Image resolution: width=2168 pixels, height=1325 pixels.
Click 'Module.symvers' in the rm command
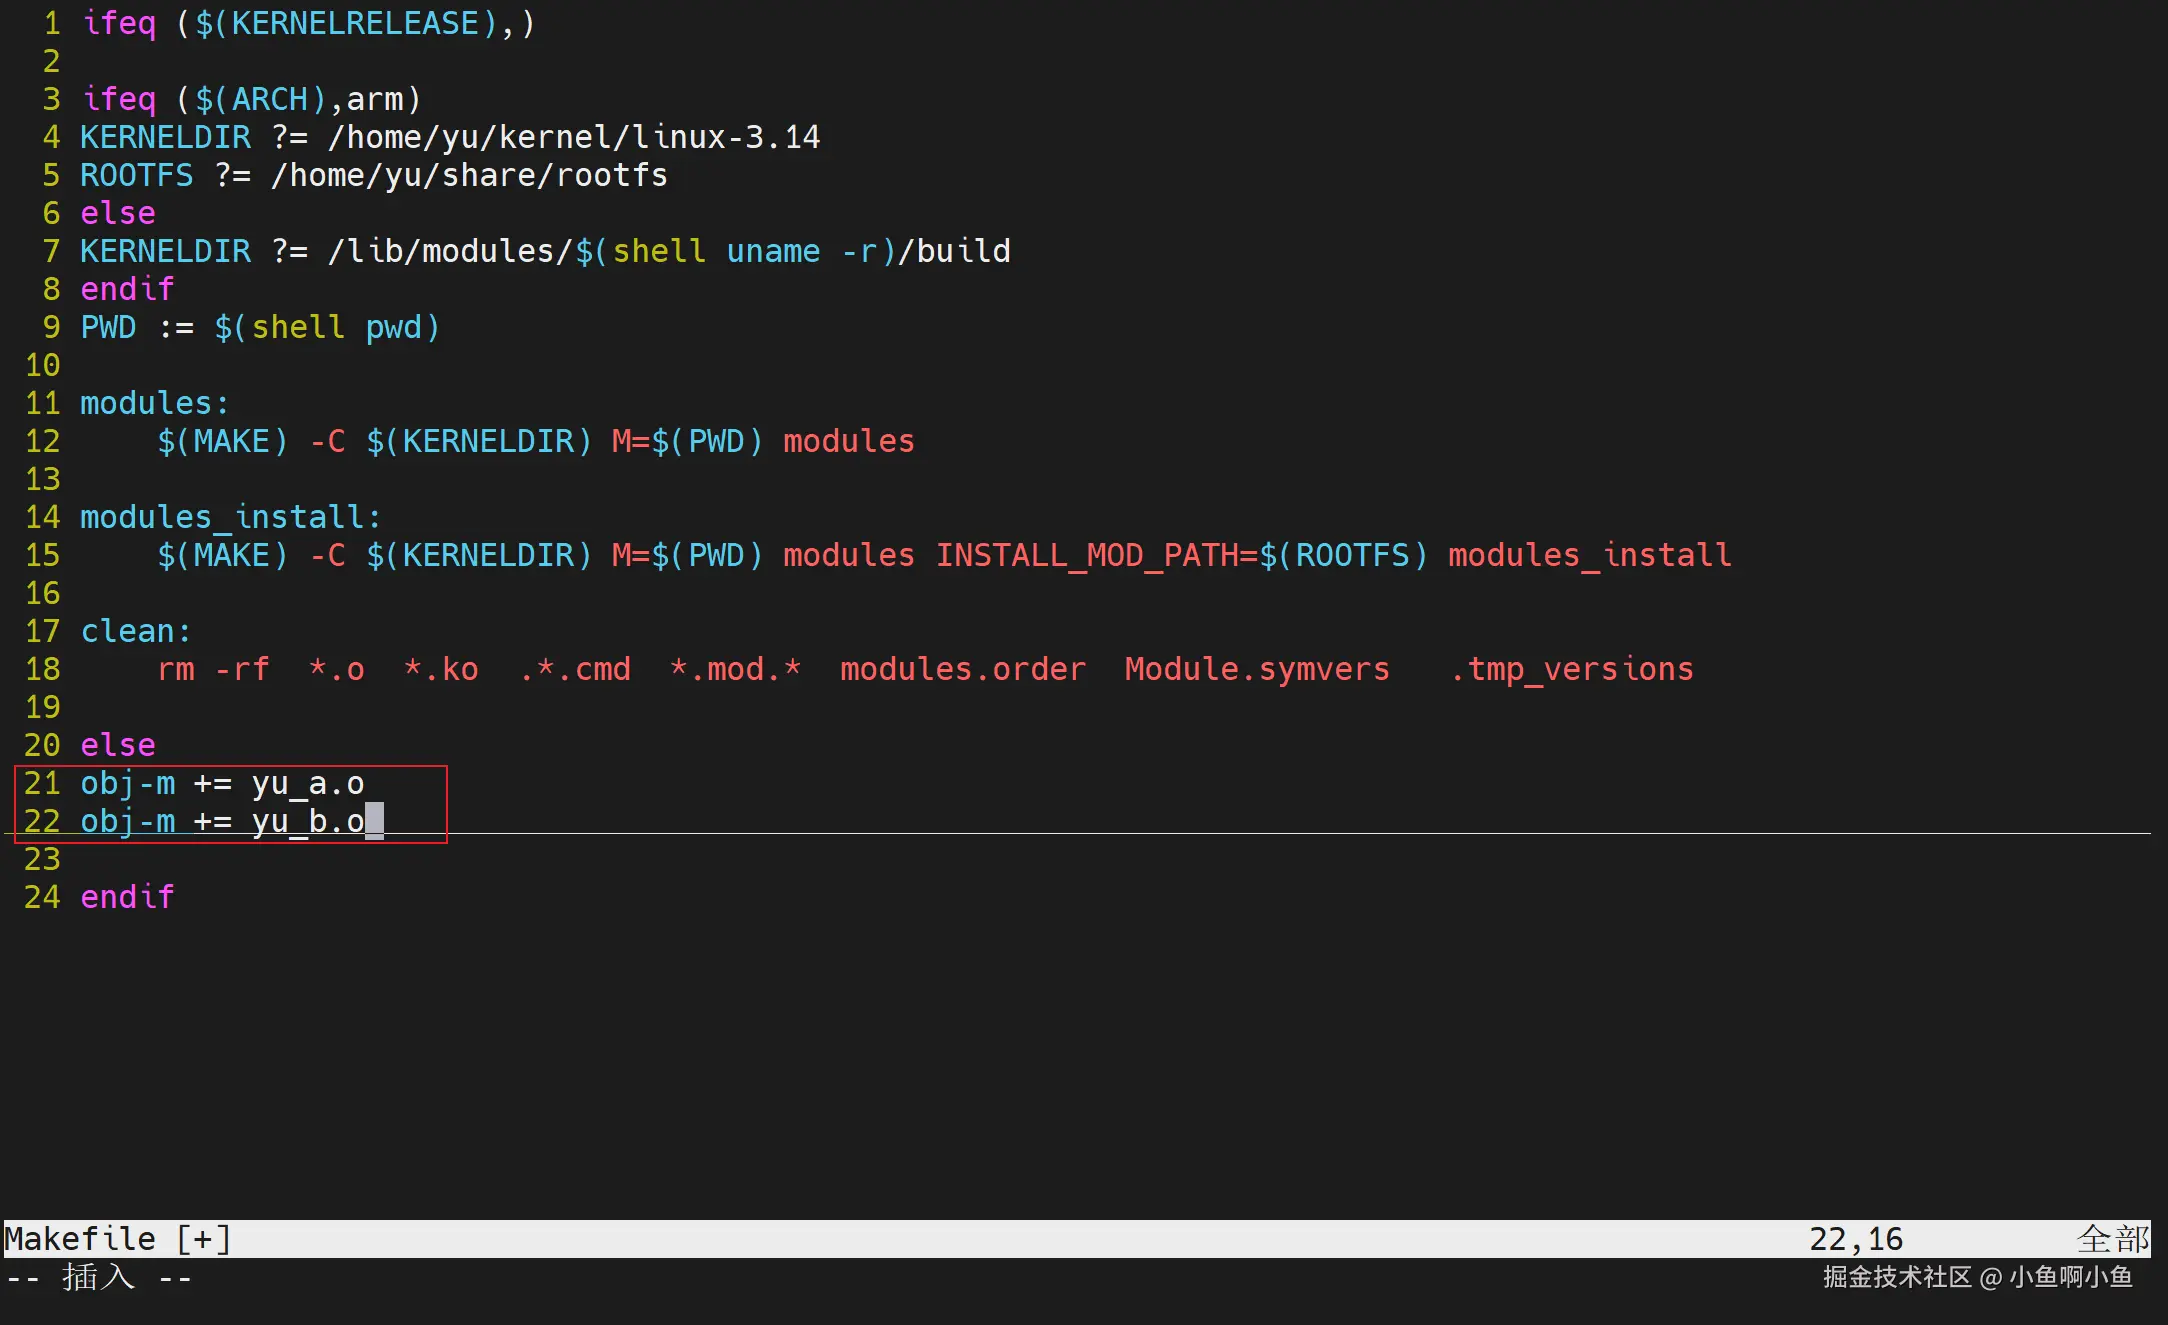point(1257,669)
